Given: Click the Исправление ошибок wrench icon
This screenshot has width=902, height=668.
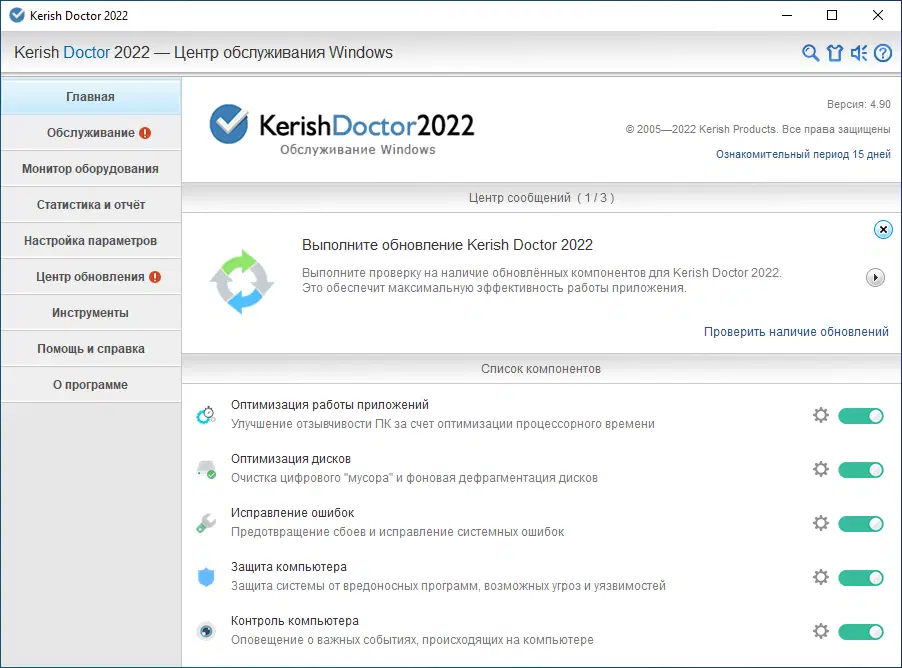Looking at the screenshot, I should [206, 523].
